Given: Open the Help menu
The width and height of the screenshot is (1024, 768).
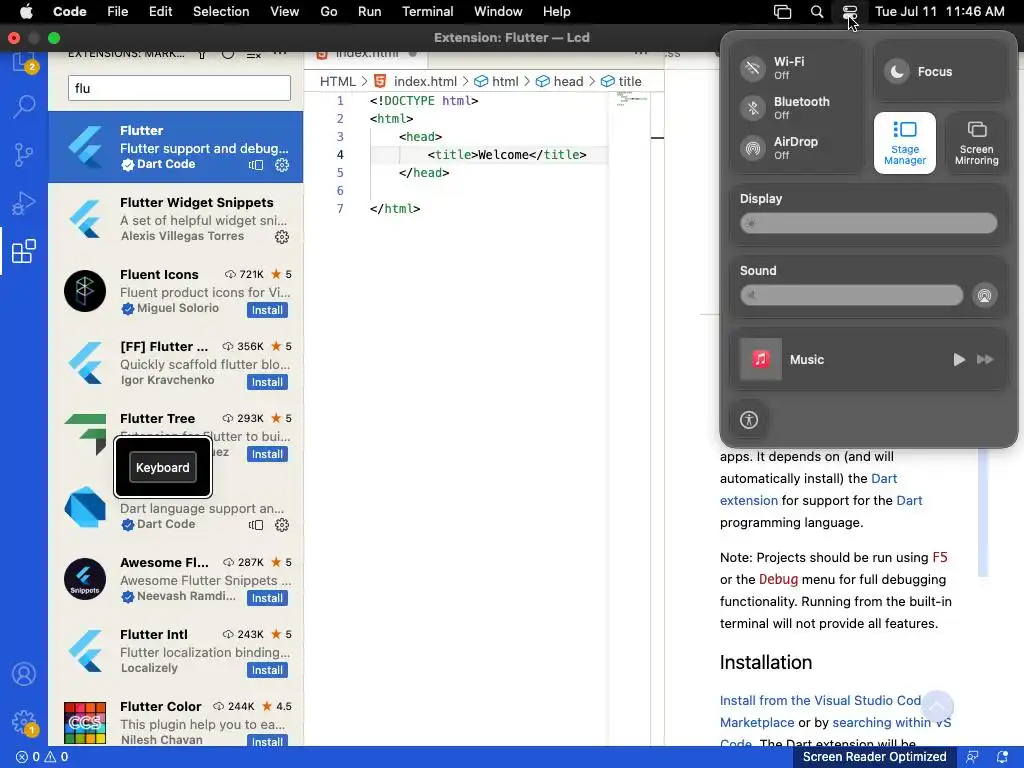Looking at the screenshot, I should (556, 12).
